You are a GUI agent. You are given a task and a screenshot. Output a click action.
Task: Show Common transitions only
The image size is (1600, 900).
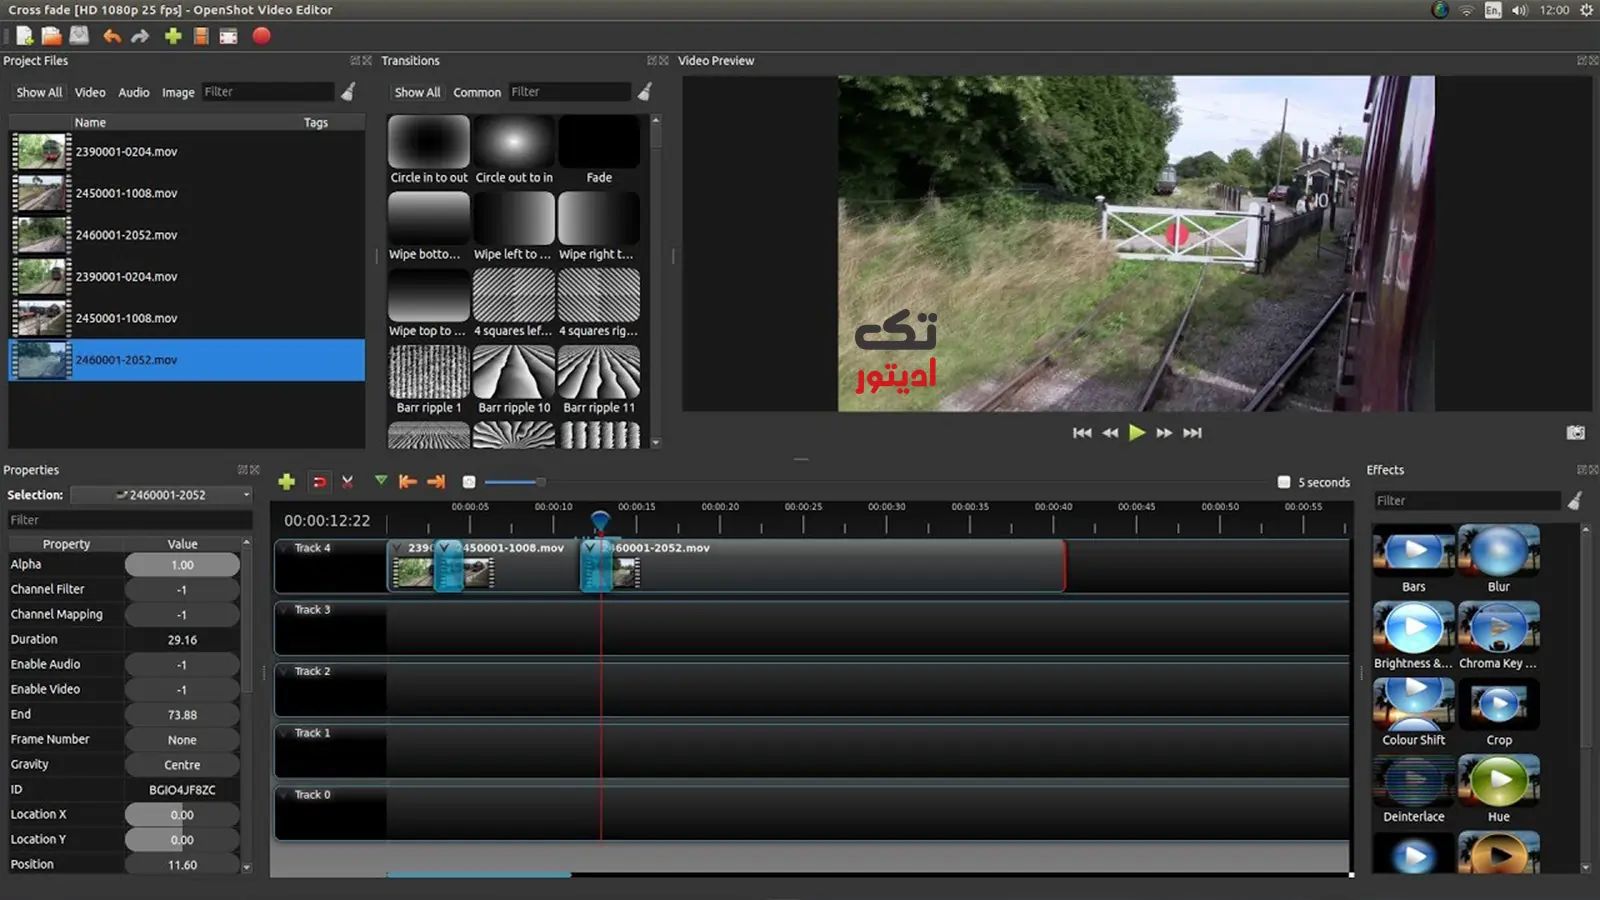(x=477, y=92)
